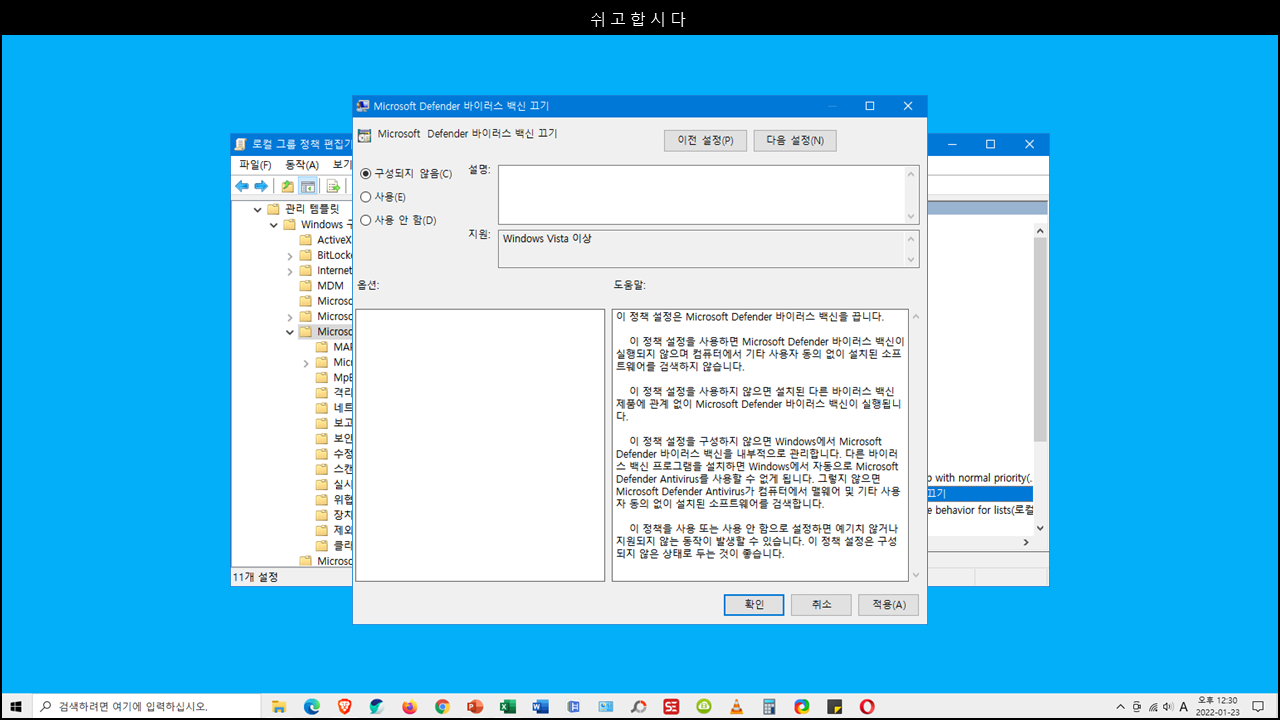Collapse the Windows components tree node
1280x720 pixels.
click(x=274, y=225)
